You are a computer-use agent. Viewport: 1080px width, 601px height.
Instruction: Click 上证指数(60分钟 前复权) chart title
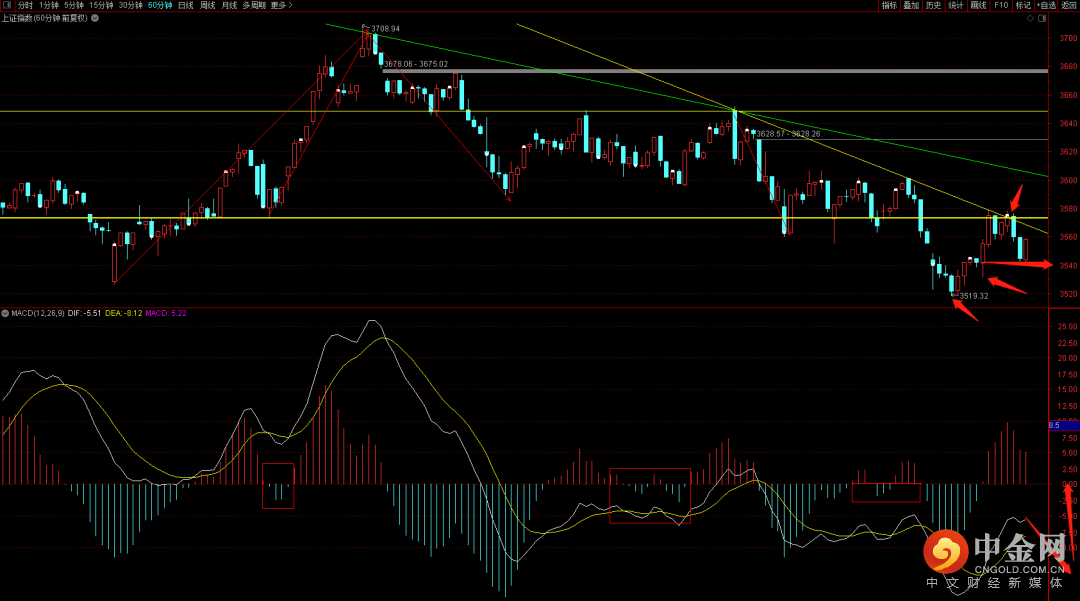pyautogui.click(x=45, y=18)
